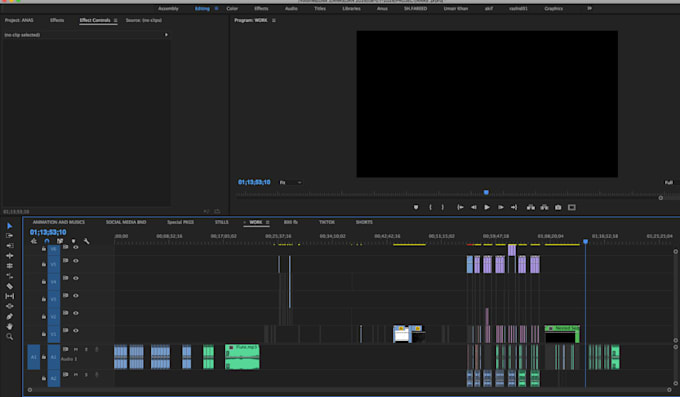Open the Program WORK panel menu

click(274, 20)
